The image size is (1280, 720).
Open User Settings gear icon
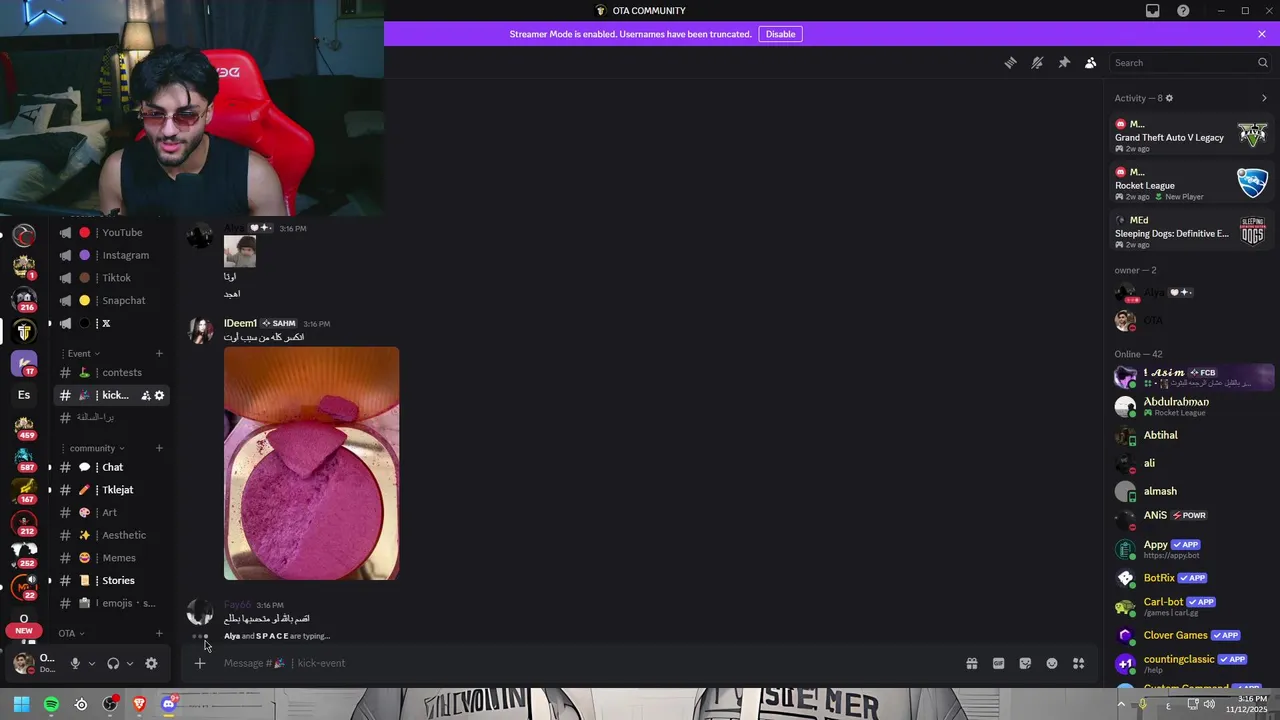pyautogui.click(x=151, y=663)
